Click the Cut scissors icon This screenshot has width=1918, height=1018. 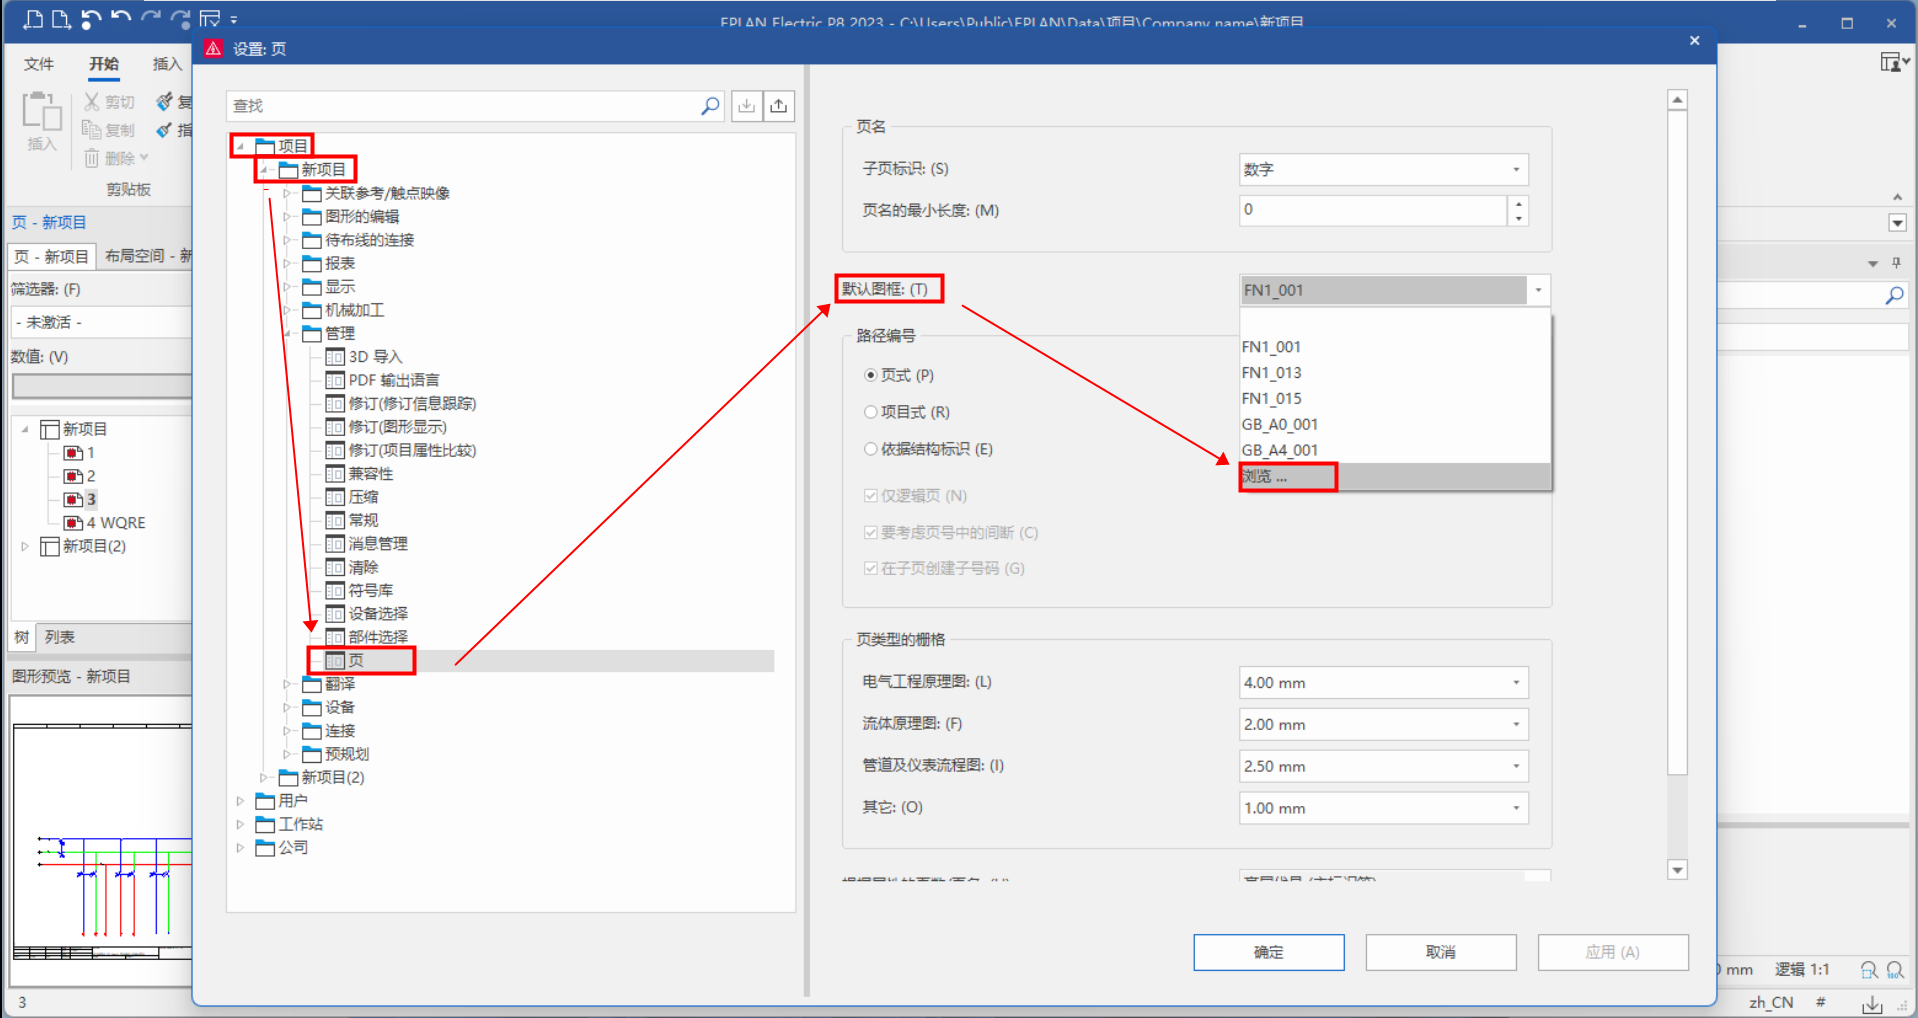pos(92,102)
